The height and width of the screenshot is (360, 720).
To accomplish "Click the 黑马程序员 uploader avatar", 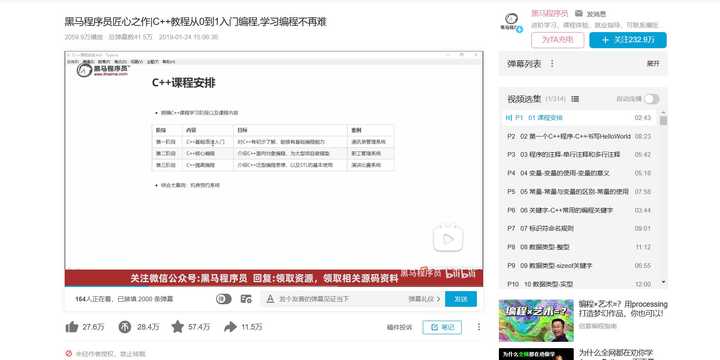I will [512, 22].
